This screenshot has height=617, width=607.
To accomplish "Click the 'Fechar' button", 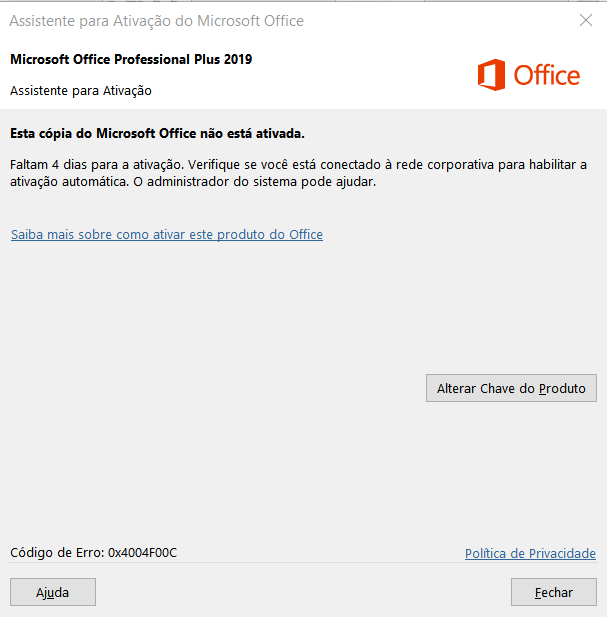I will click(x=553, y=592).
